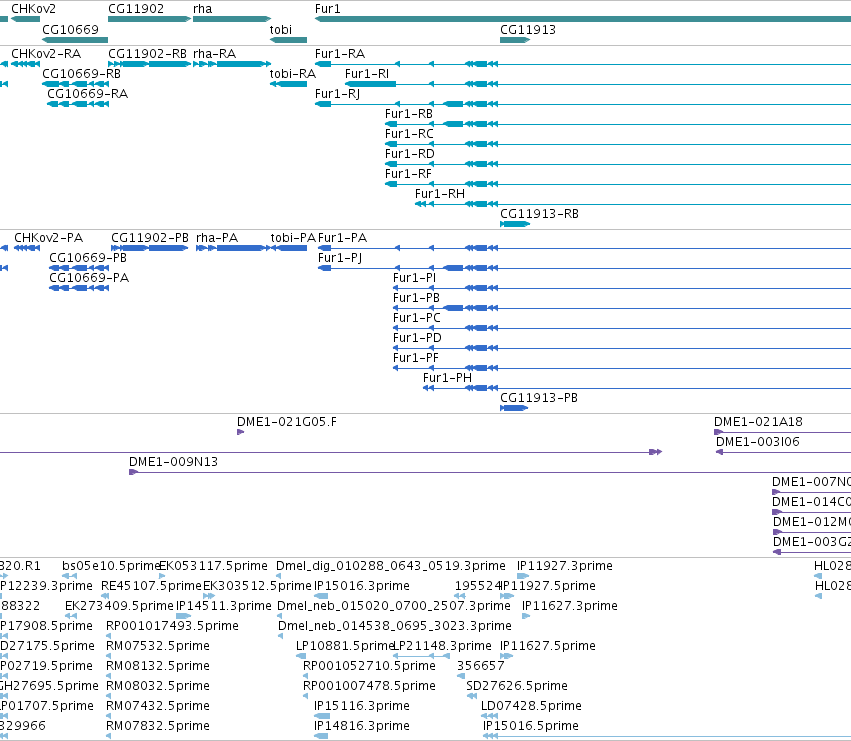Select the Dmel_neb_014538_0695_3023.3prime label
The width and height of the screenshot is (851, 741).
coord(395,626)
